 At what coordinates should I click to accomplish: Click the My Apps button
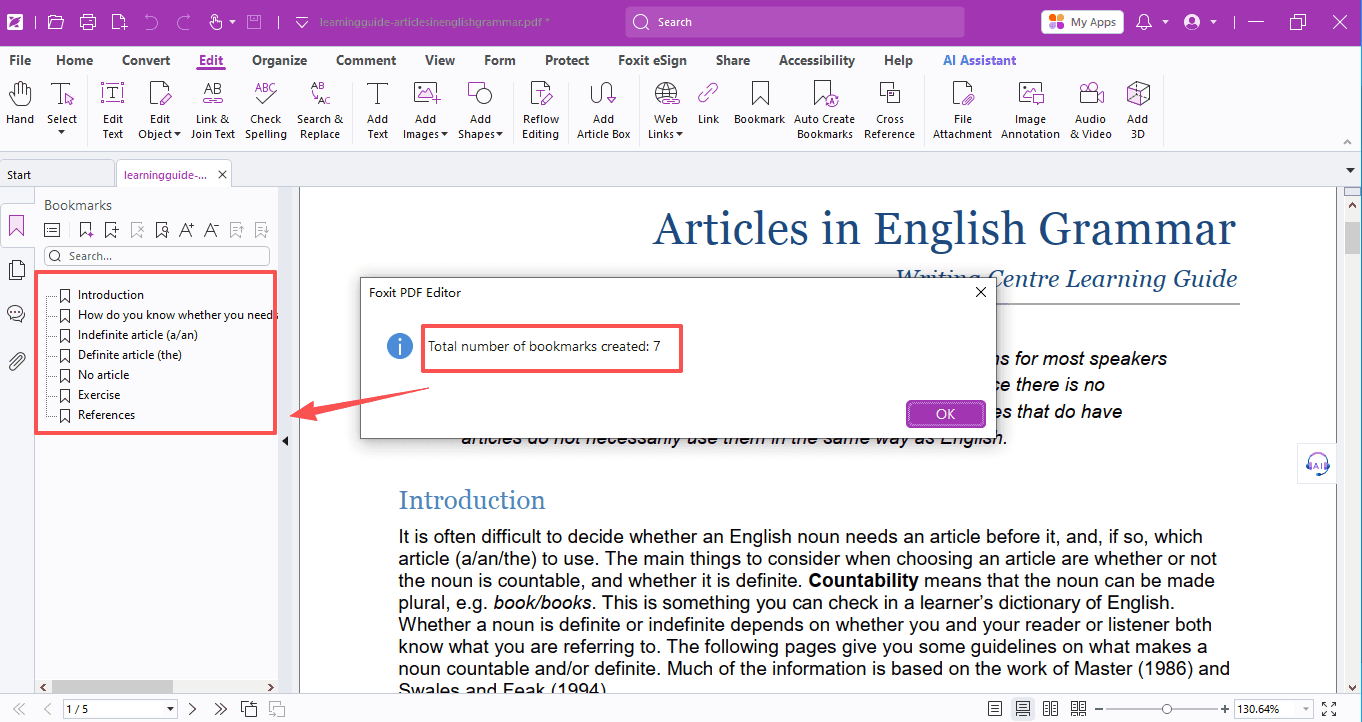click(1082, 22)
